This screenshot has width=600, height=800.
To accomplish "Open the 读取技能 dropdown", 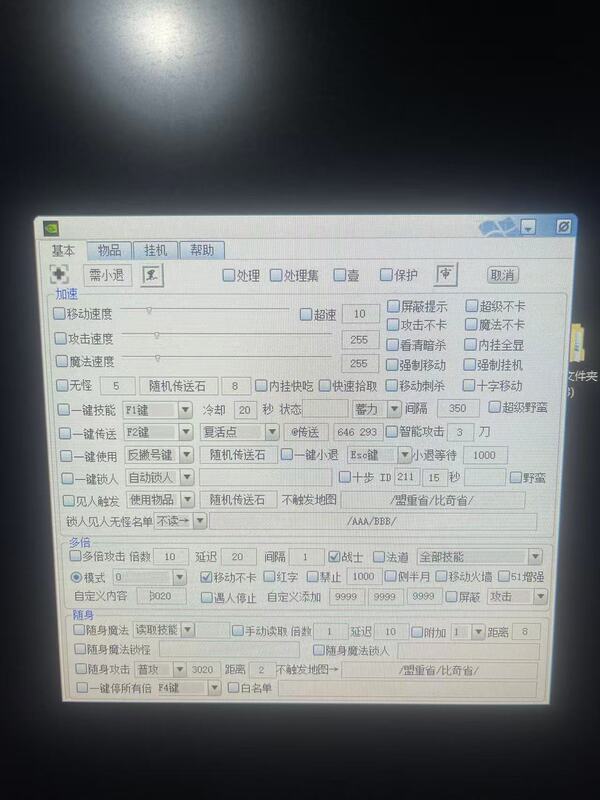I will click(163, 630).
